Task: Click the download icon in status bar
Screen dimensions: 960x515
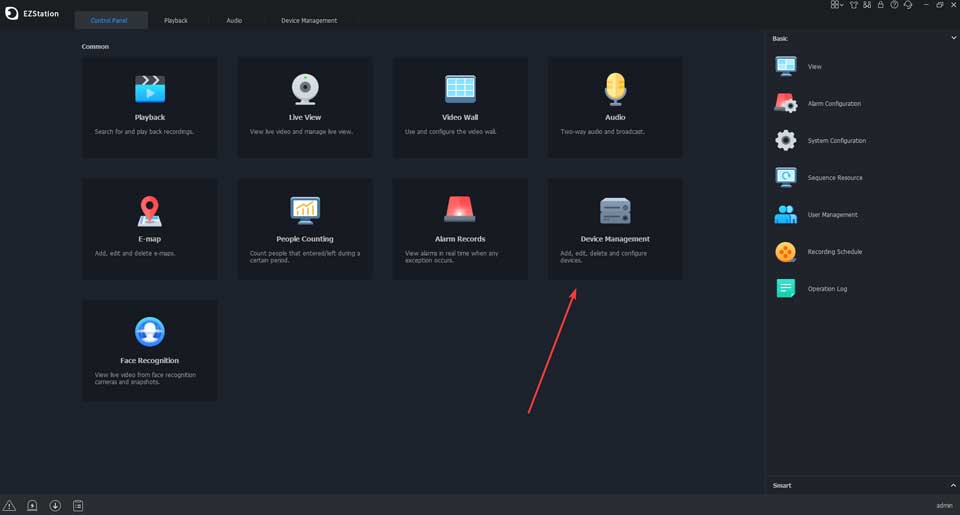Action: (55, 506)
